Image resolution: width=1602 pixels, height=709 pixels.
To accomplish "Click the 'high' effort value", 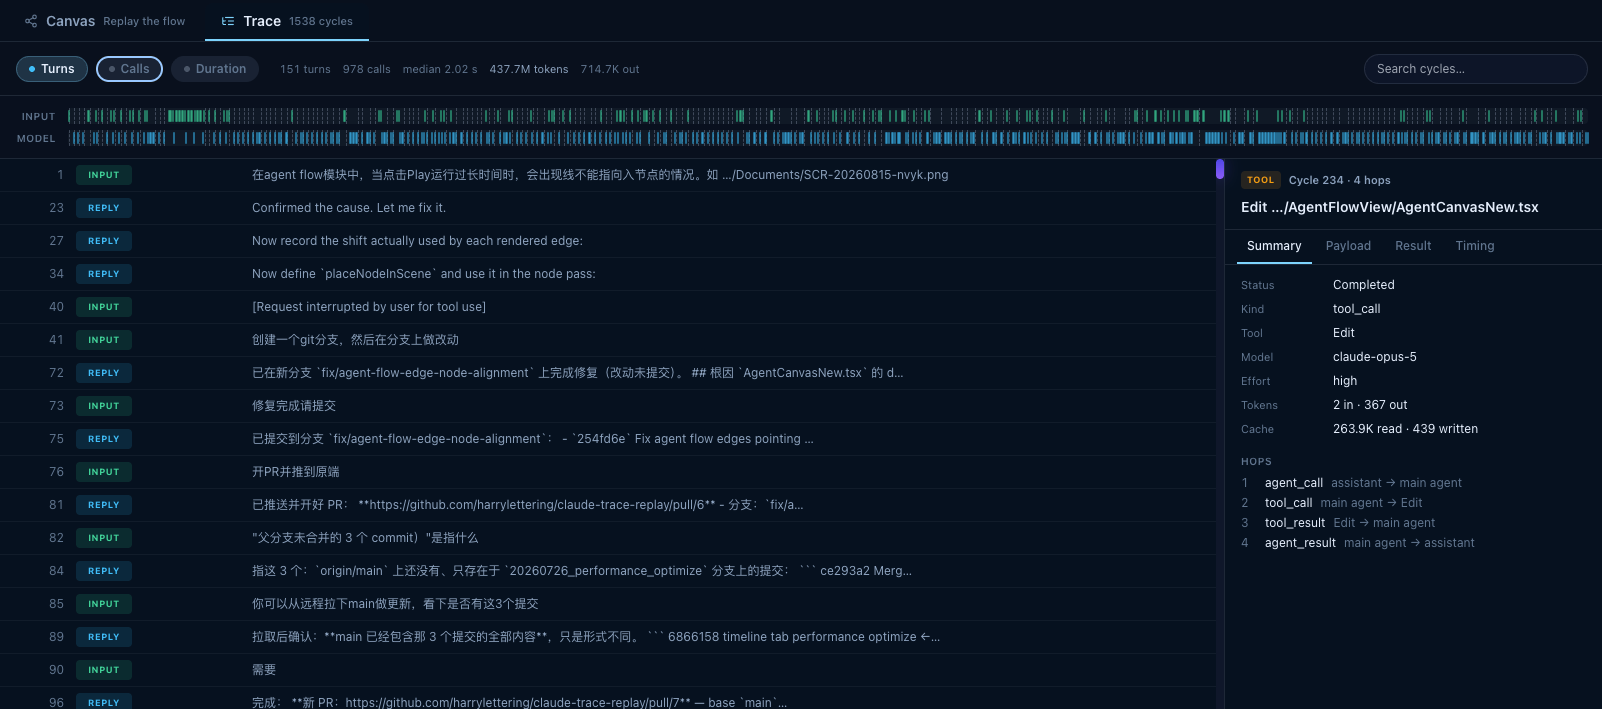I will (1345, 381).
